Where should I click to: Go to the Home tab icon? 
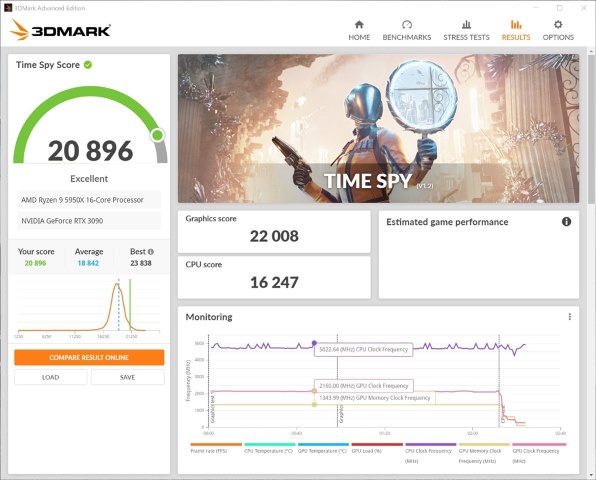coord(359,25)
